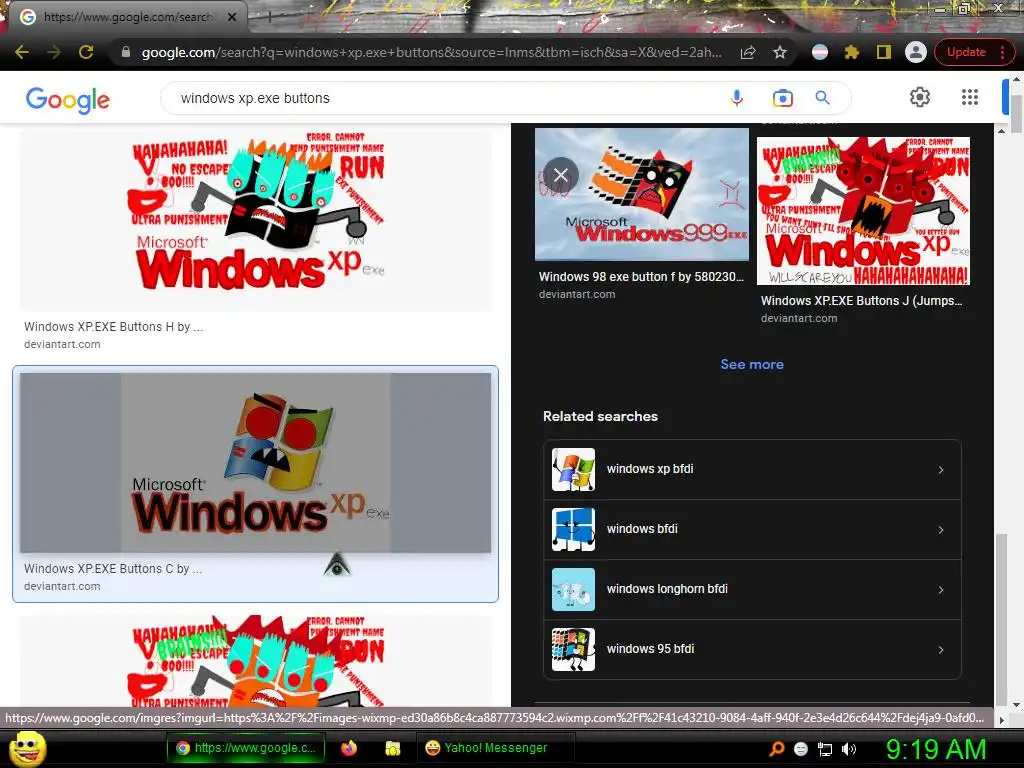Click the search magnifier tray icon
This screenshot has width=1024, height=768.
click(777, 749)
